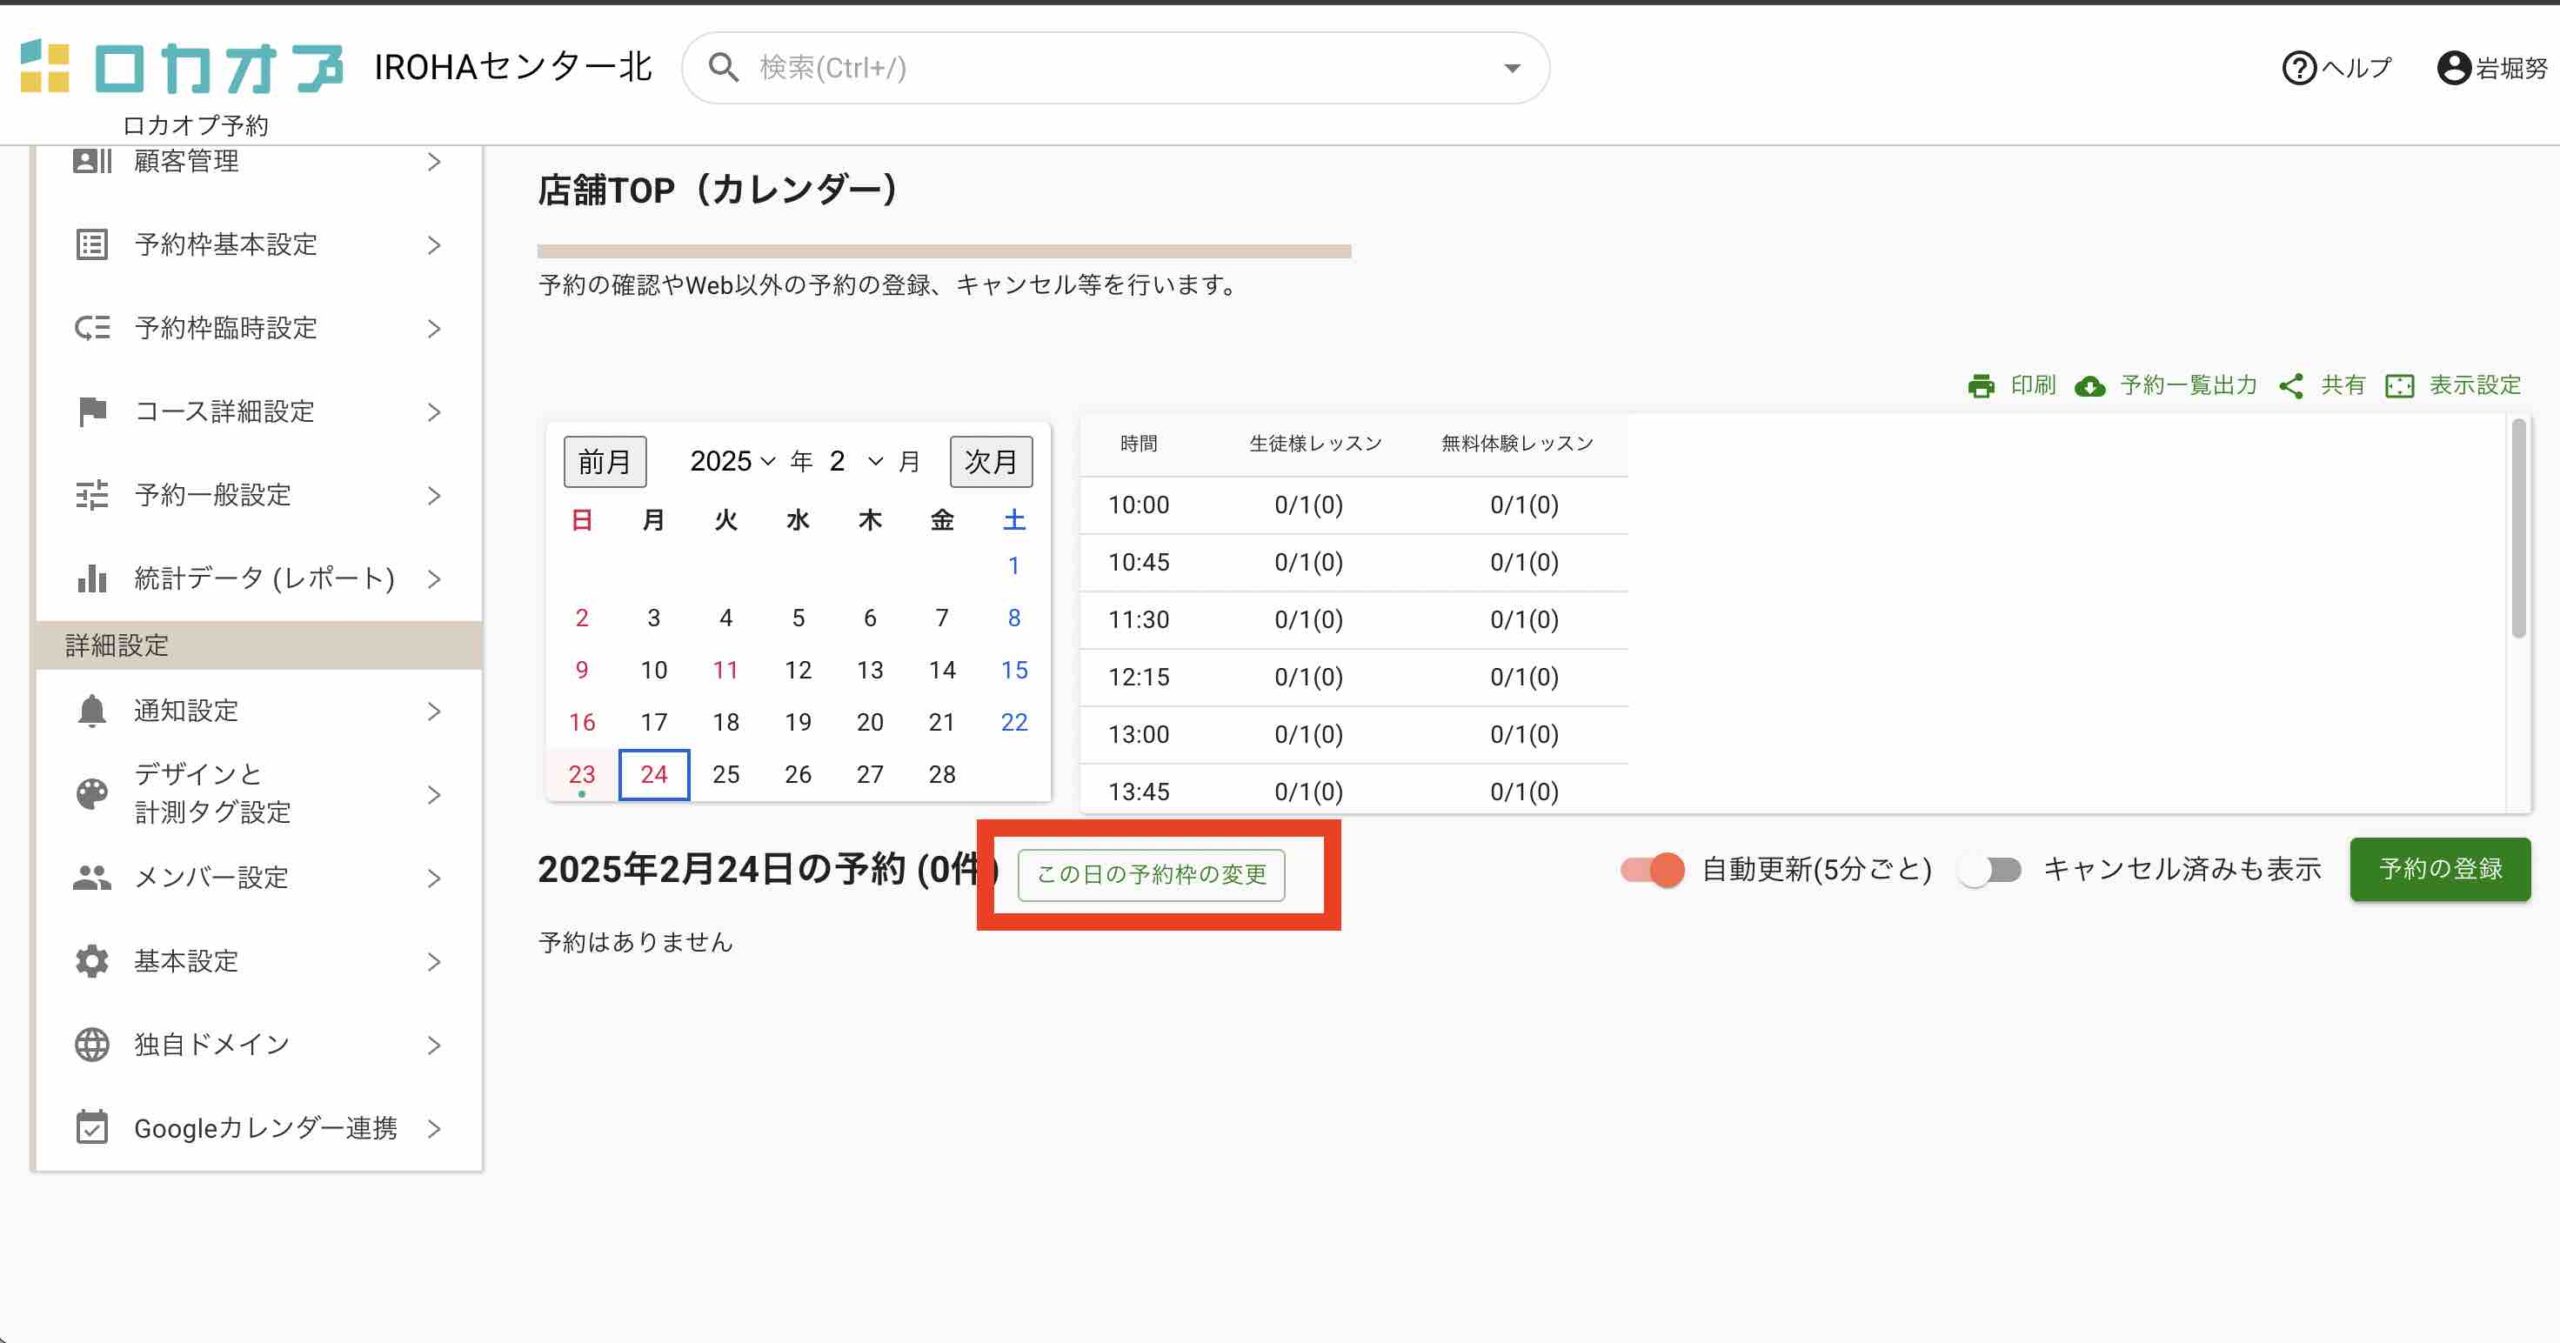Open the month dropdown in the calendar
The width and height of the screenshot is (2560, 1343).
856,461
